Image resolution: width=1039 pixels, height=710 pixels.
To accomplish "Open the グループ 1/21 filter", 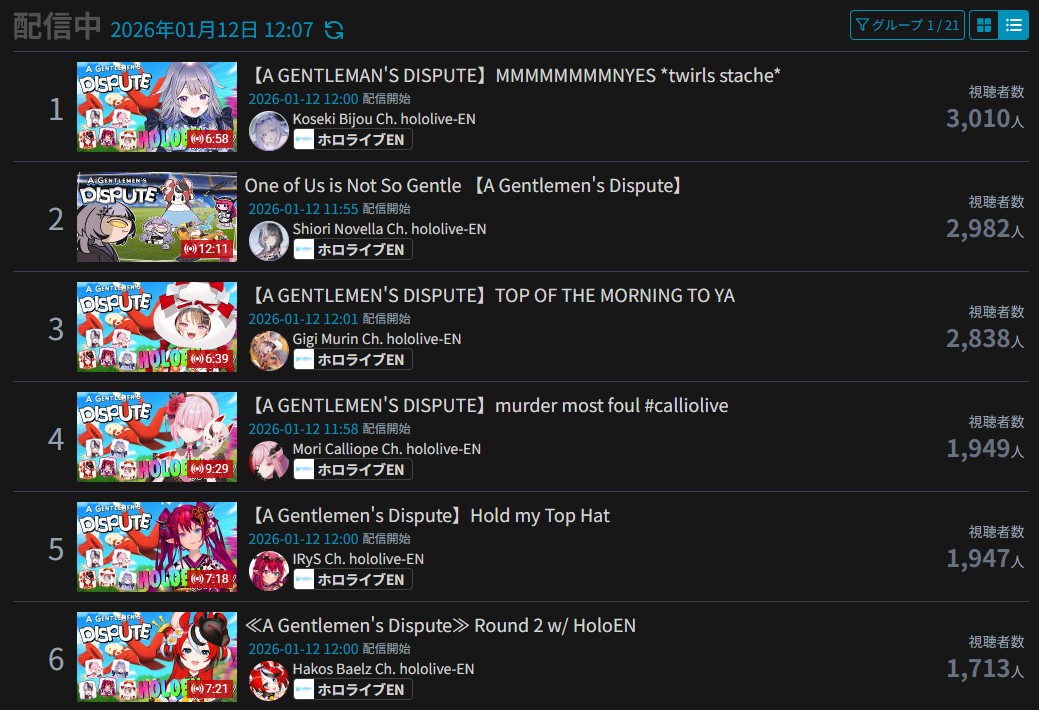I will point(907,25).
